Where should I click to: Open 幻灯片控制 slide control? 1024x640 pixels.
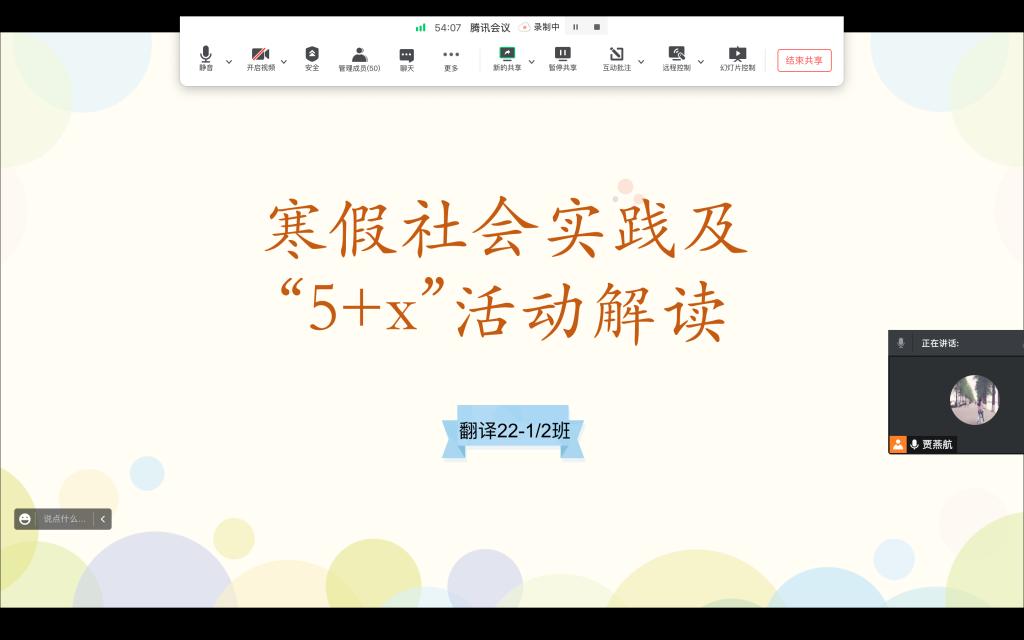tap(737, 58)
